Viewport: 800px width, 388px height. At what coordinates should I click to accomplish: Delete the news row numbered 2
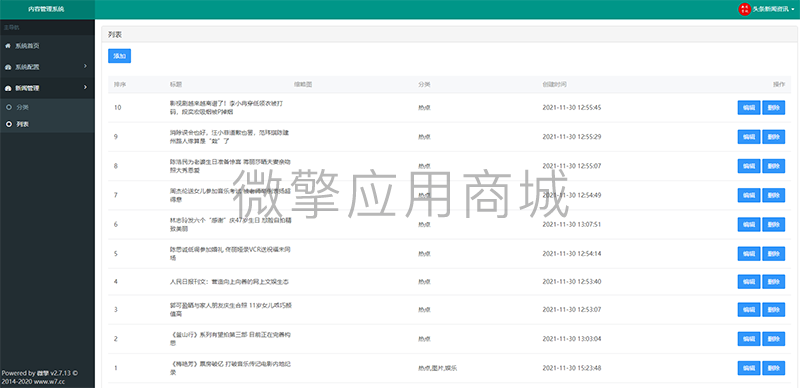coord(773,339)
